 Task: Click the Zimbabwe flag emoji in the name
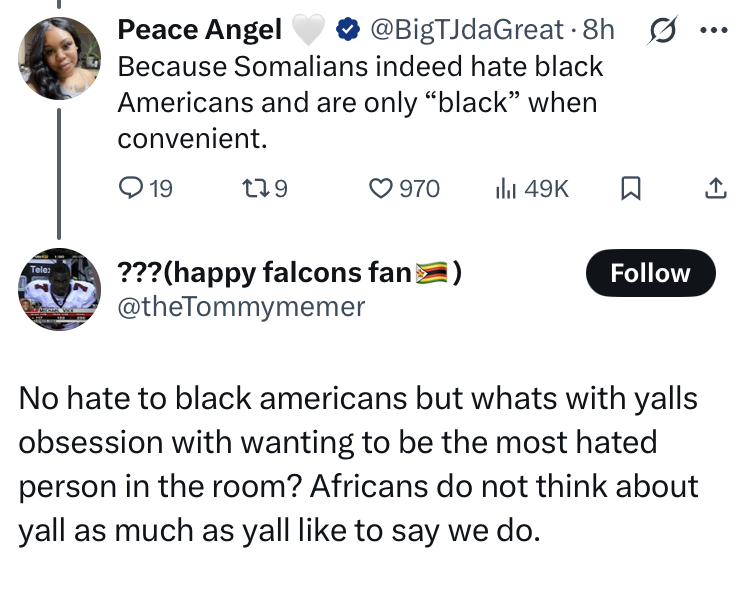click(435, 272)
